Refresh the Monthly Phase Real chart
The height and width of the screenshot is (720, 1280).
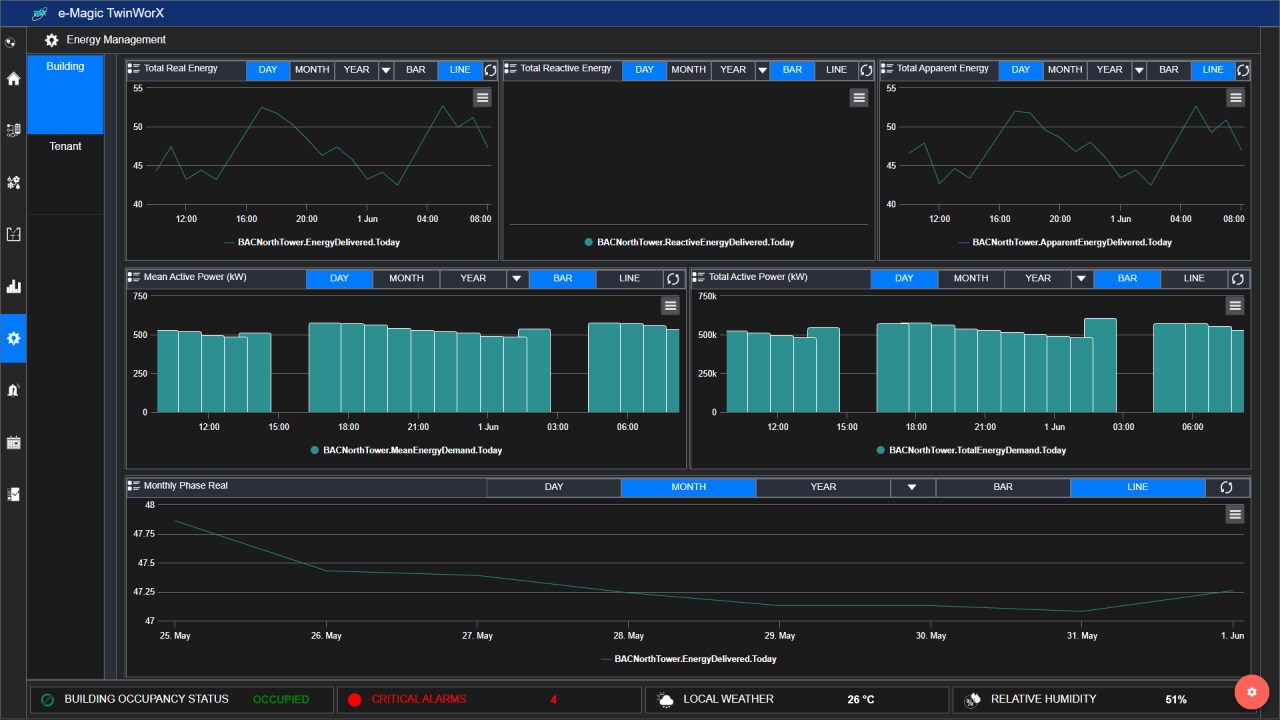click(x=1227, y=487)
